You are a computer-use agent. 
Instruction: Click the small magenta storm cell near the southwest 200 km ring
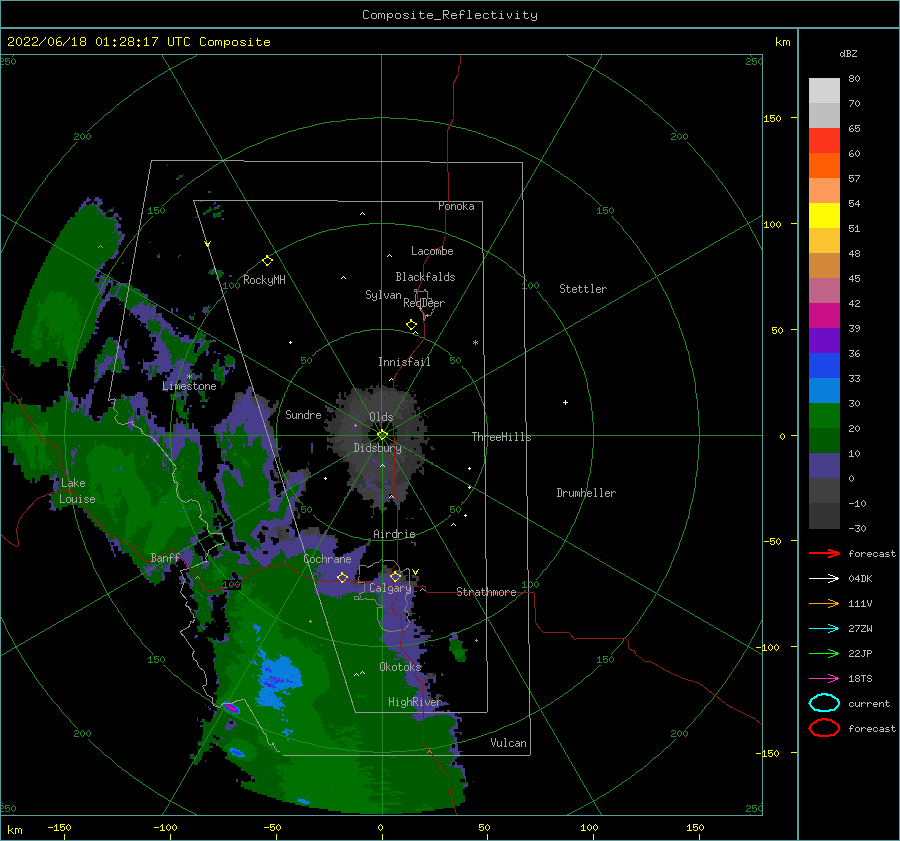(x=231, y=708)
